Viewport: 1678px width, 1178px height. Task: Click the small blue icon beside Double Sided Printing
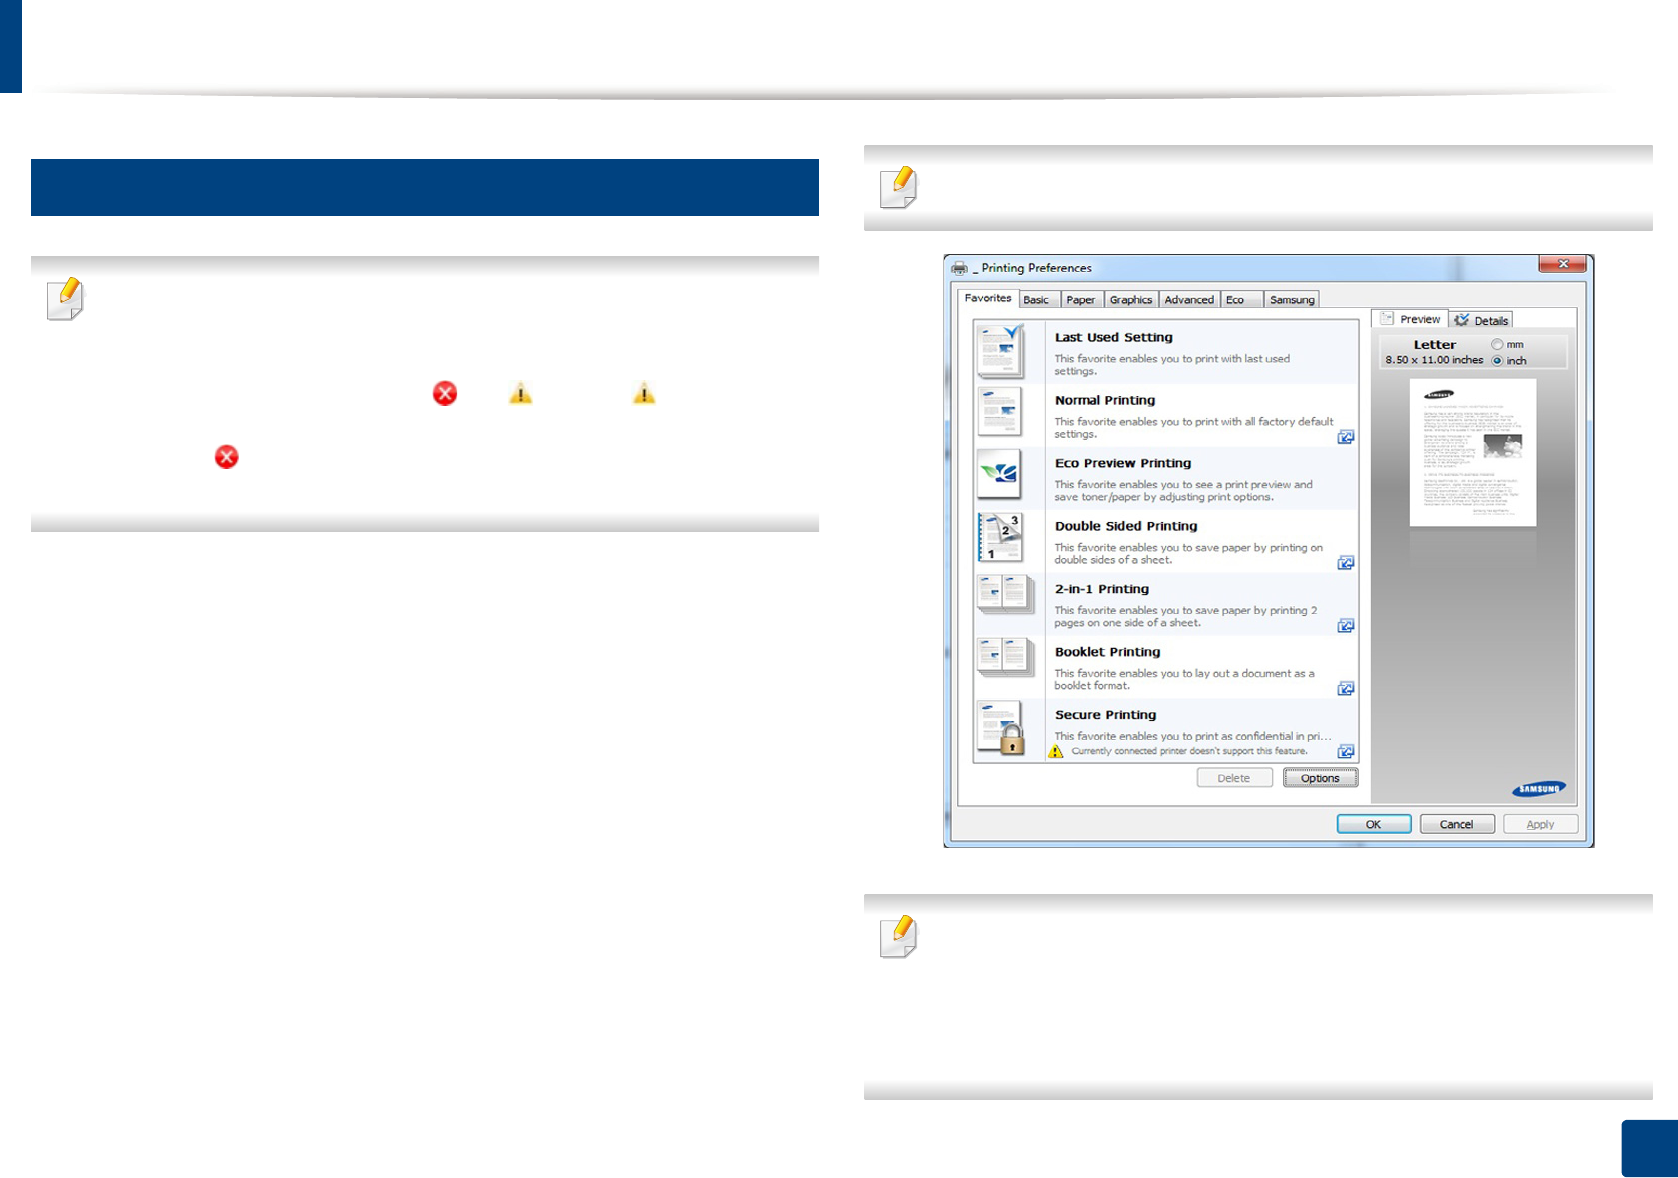click(1346, 563)
